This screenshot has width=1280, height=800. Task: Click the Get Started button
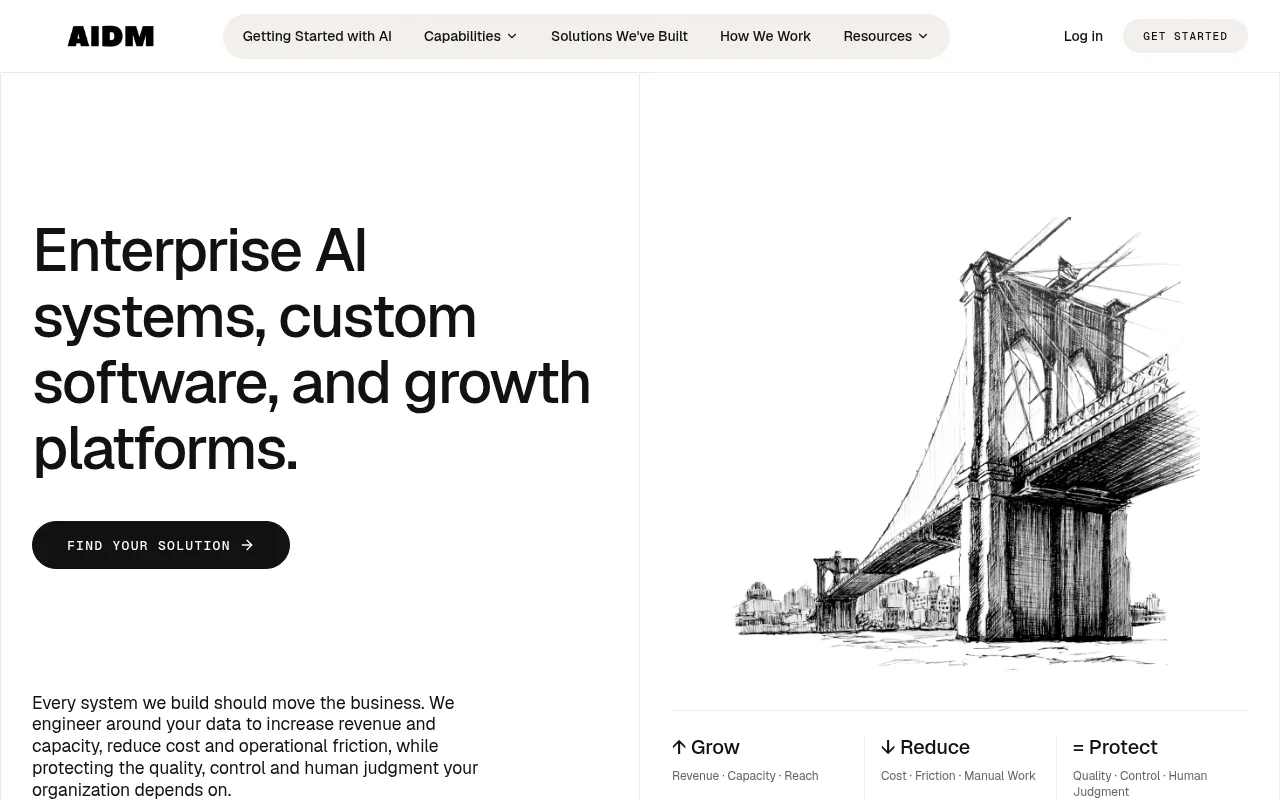tap(1185, 36)
